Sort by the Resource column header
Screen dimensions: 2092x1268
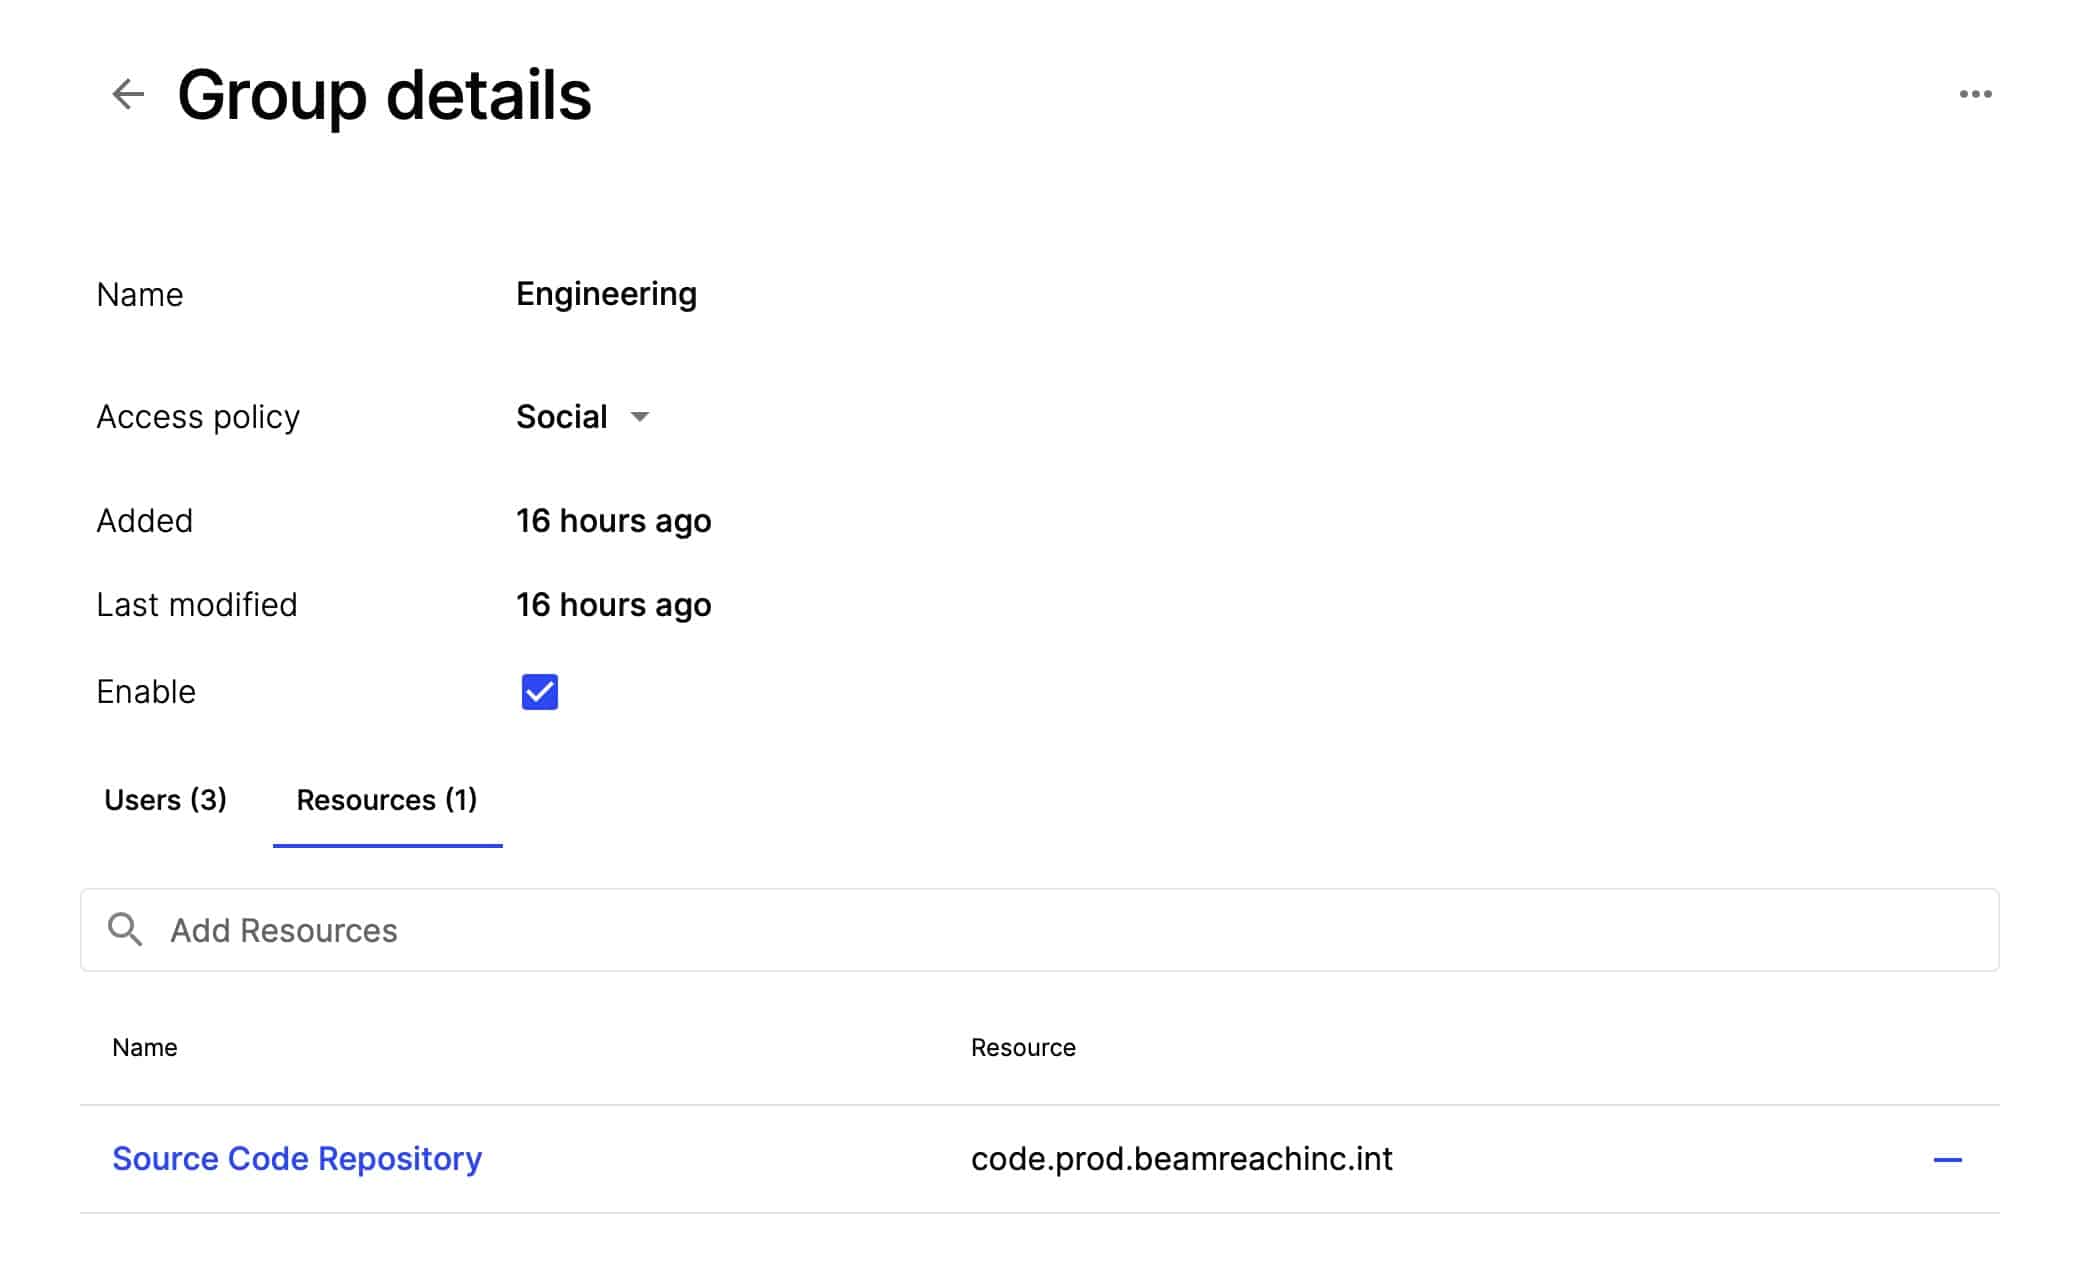1023,1047
